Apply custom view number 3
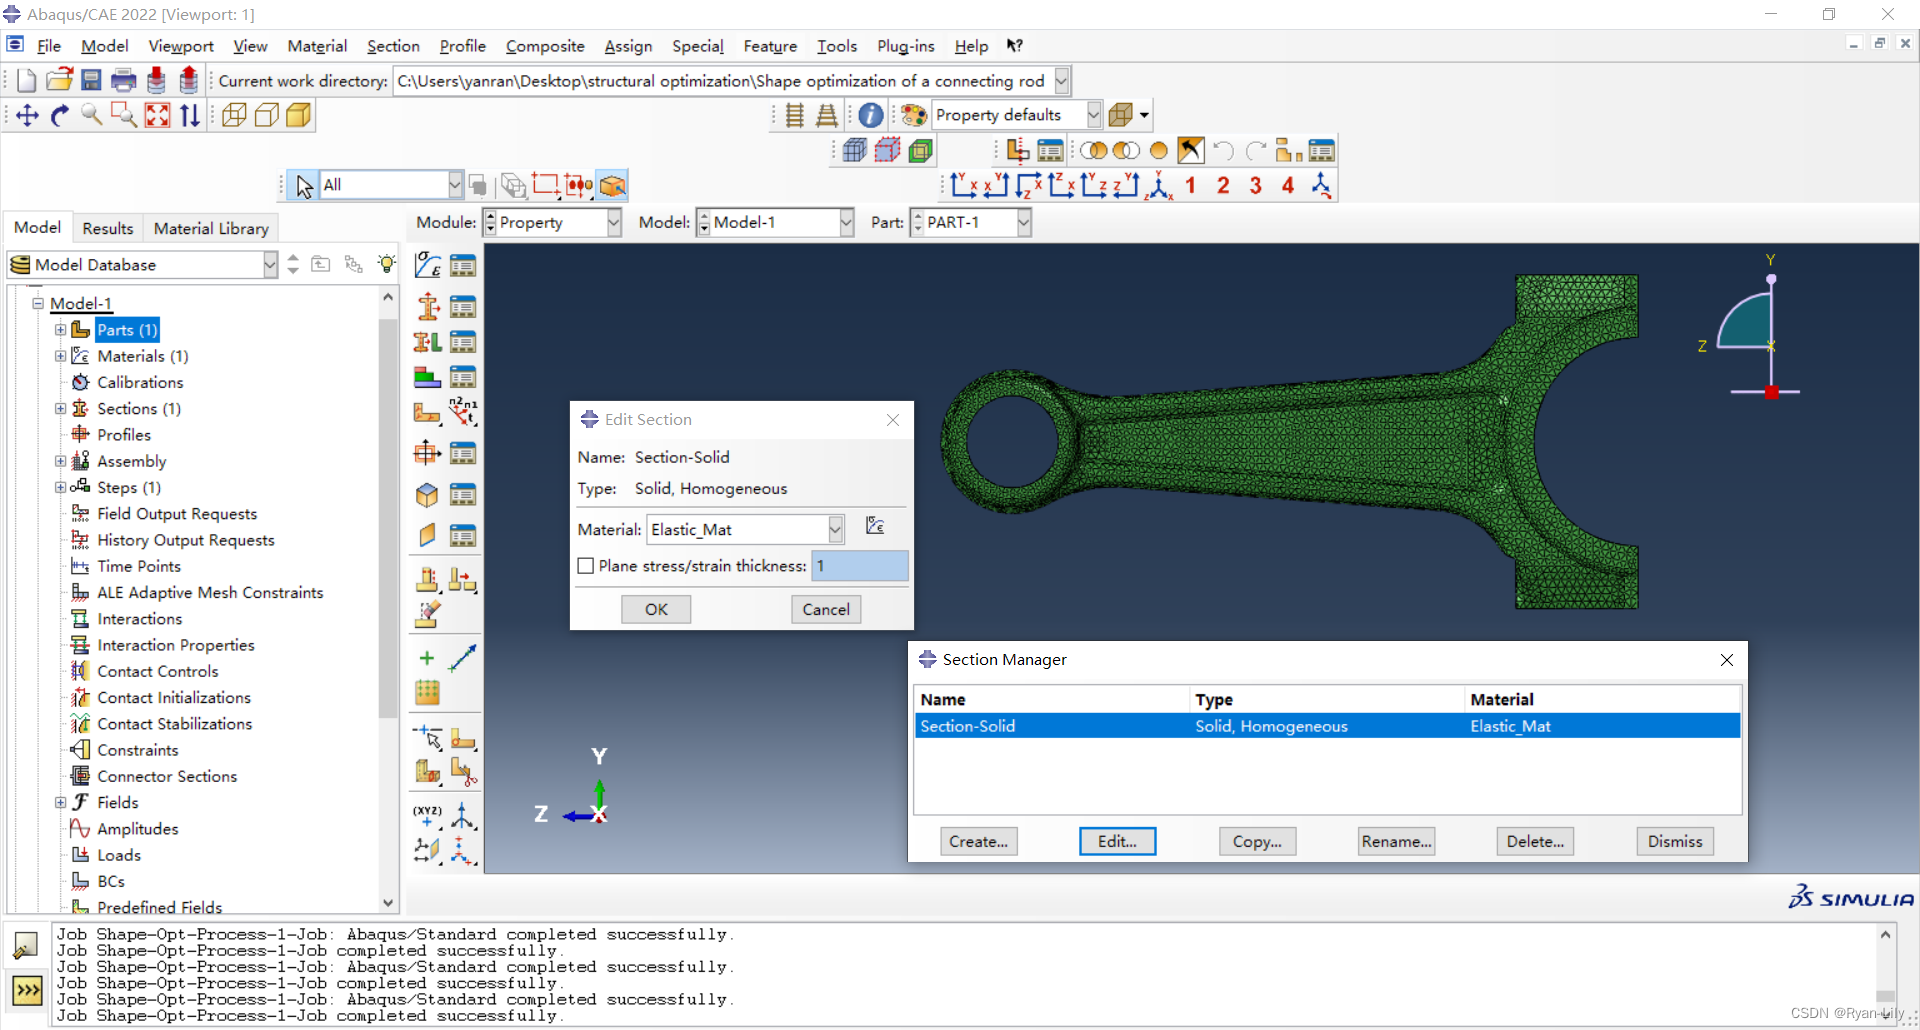This screenshot has width=1920, height=1030. point(1255,185)
